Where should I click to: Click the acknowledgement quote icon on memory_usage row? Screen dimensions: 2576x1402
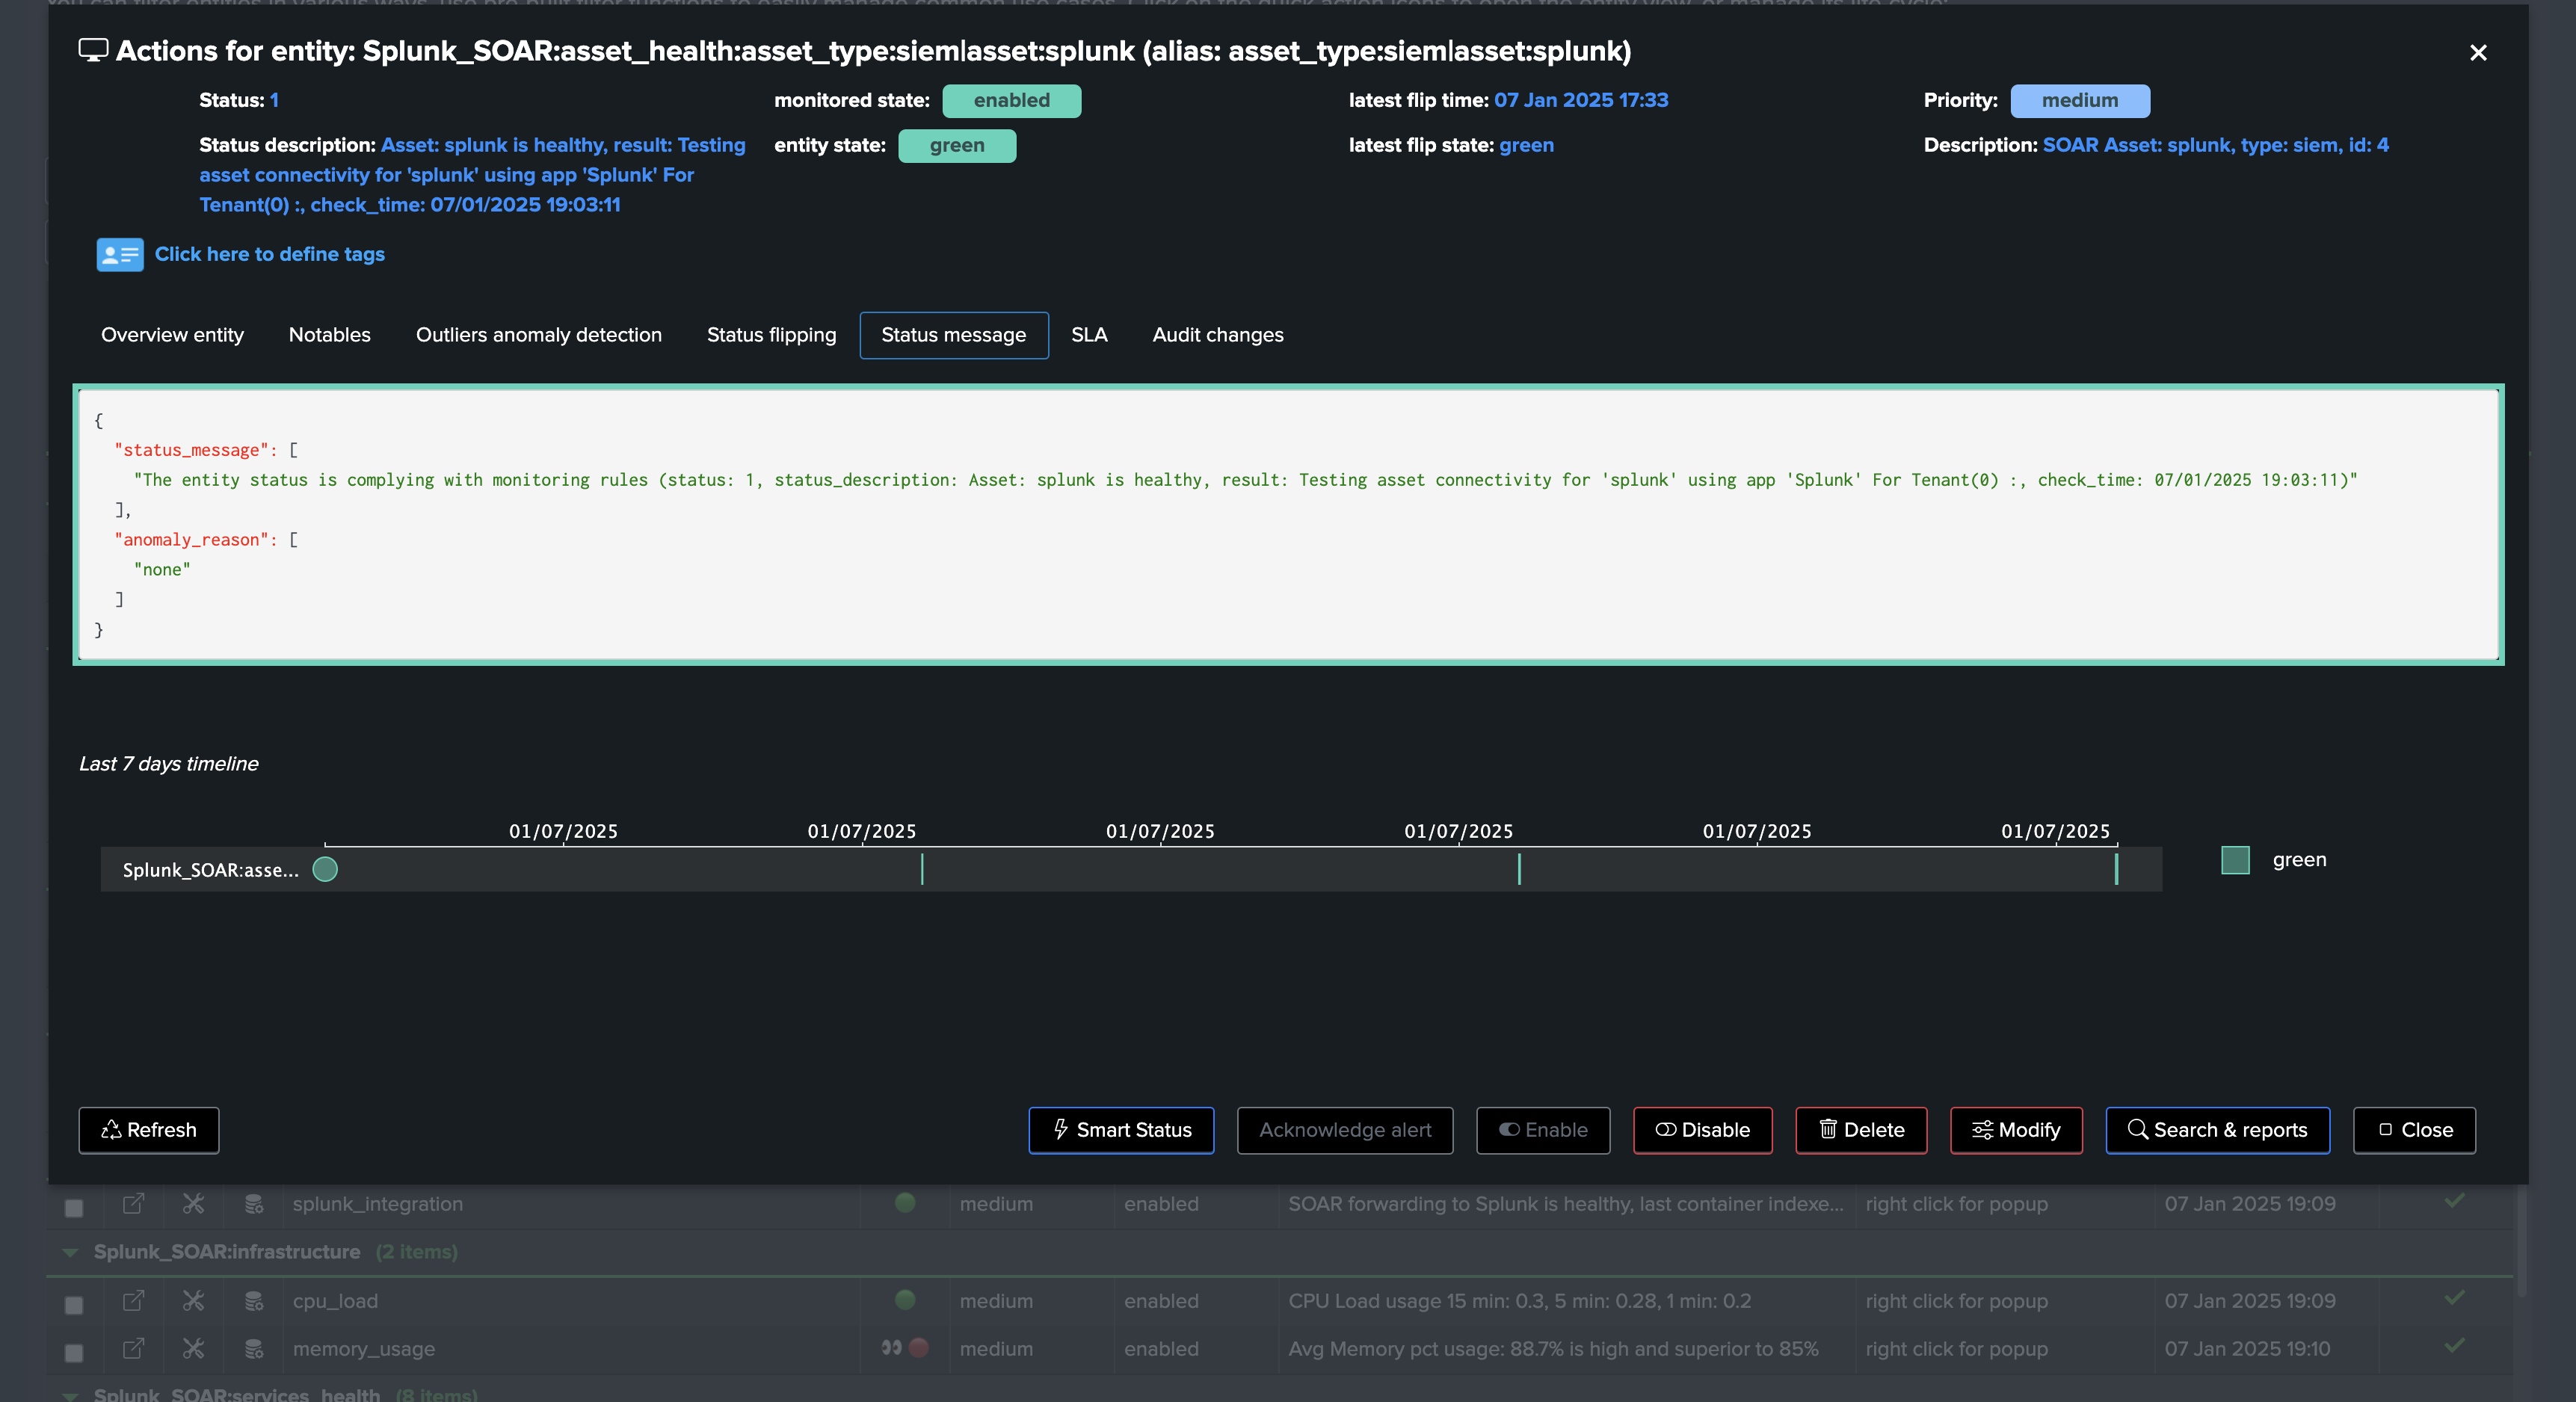[890, 1347]
